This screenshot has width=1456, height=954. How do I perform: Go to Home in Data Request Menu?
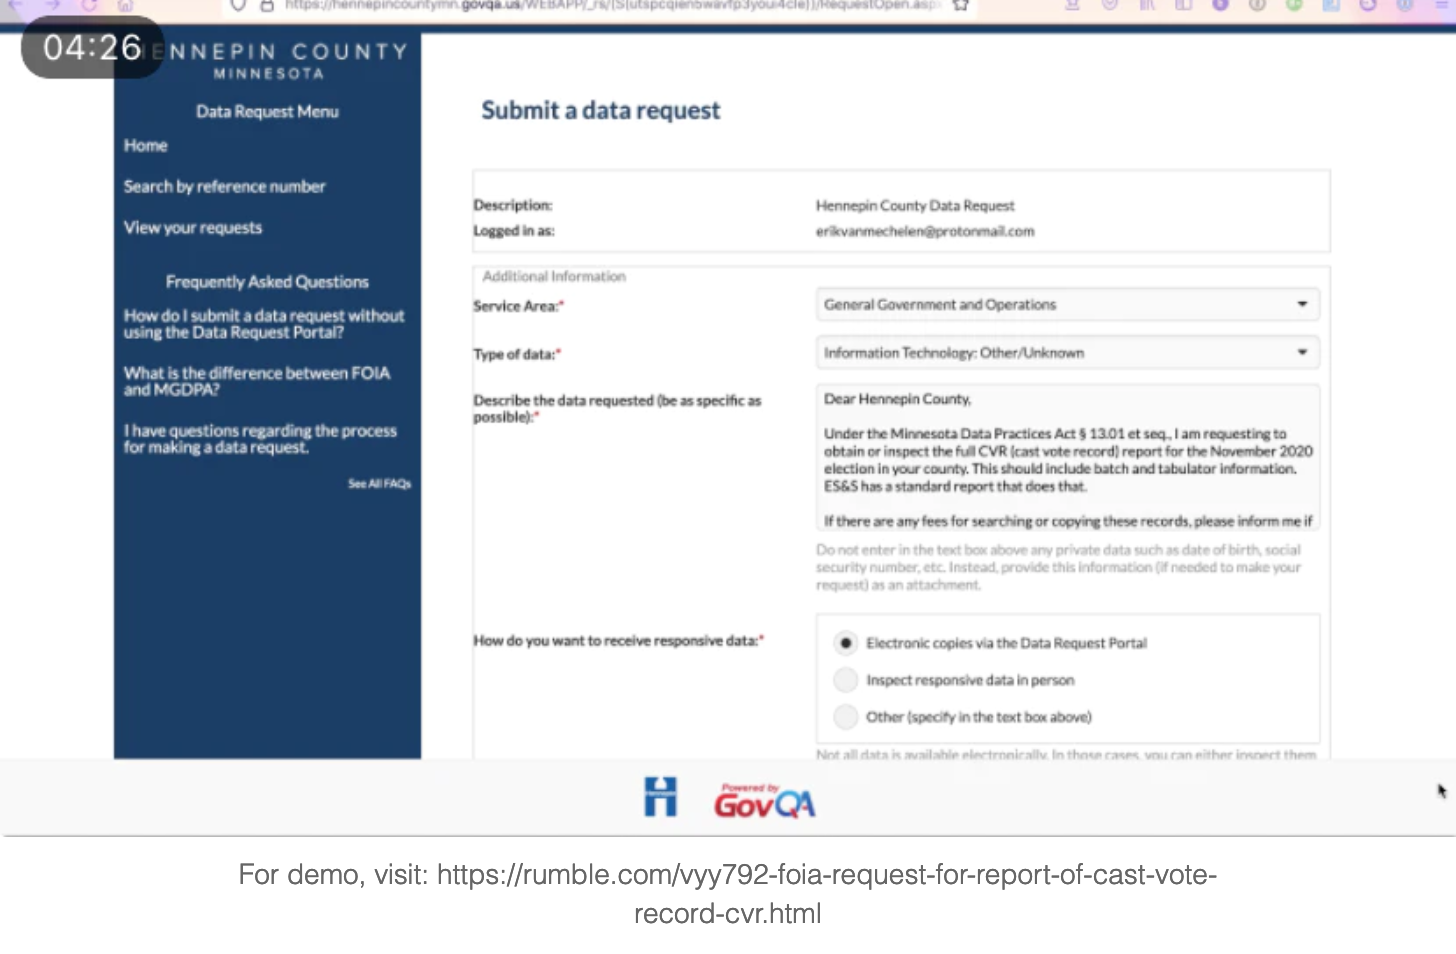point(146,146)
